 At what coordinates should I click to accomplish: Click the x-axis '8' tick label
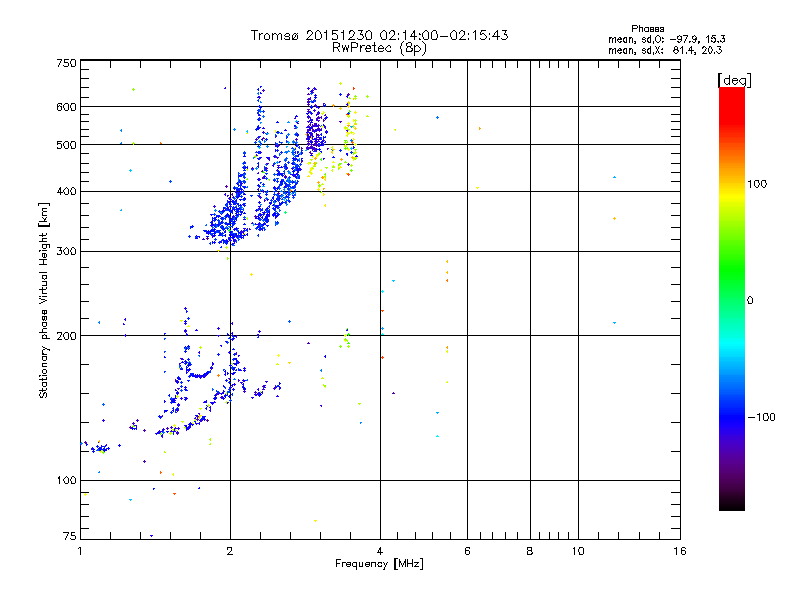coord(530,551)
